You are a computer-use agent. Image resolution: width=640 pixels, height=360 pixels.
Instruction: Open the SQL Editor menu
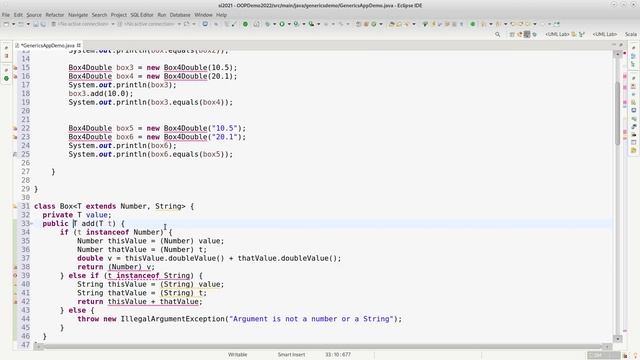click(142, 15)
